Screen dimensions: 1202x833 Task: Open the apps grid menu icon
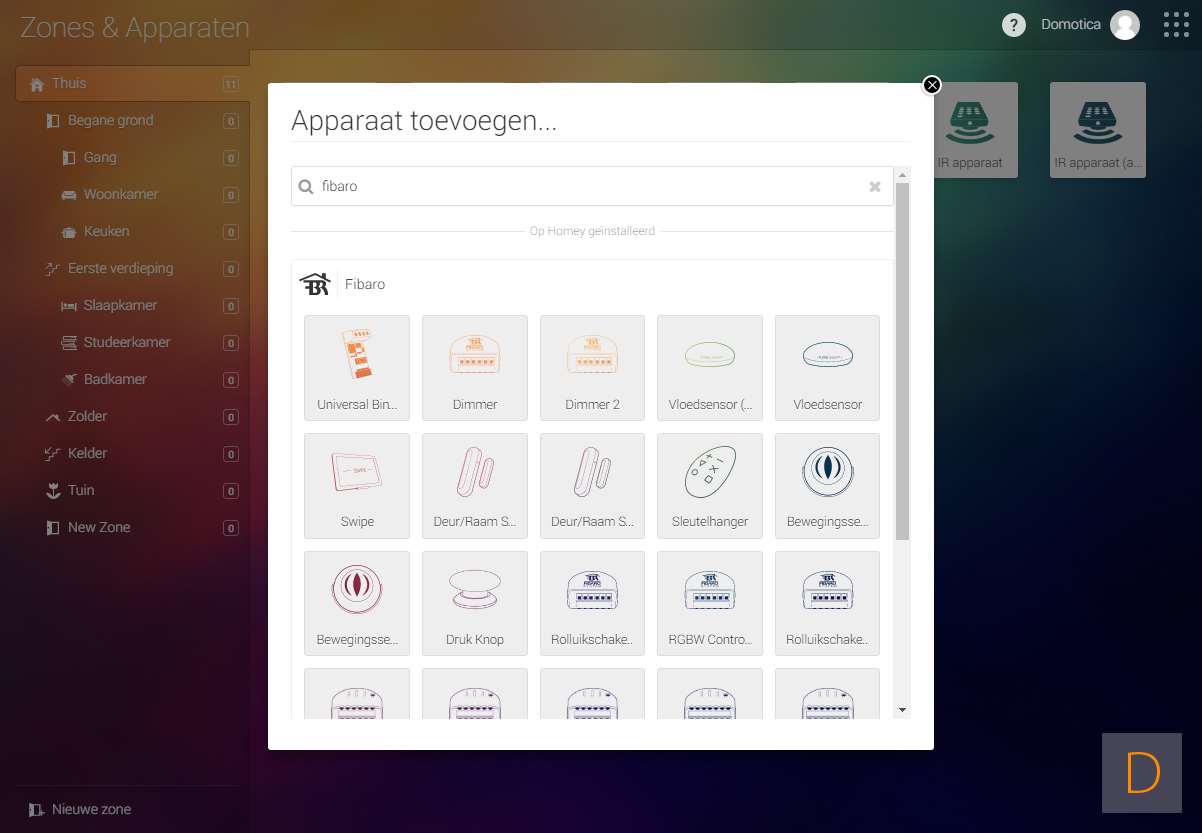(1176, 25)
